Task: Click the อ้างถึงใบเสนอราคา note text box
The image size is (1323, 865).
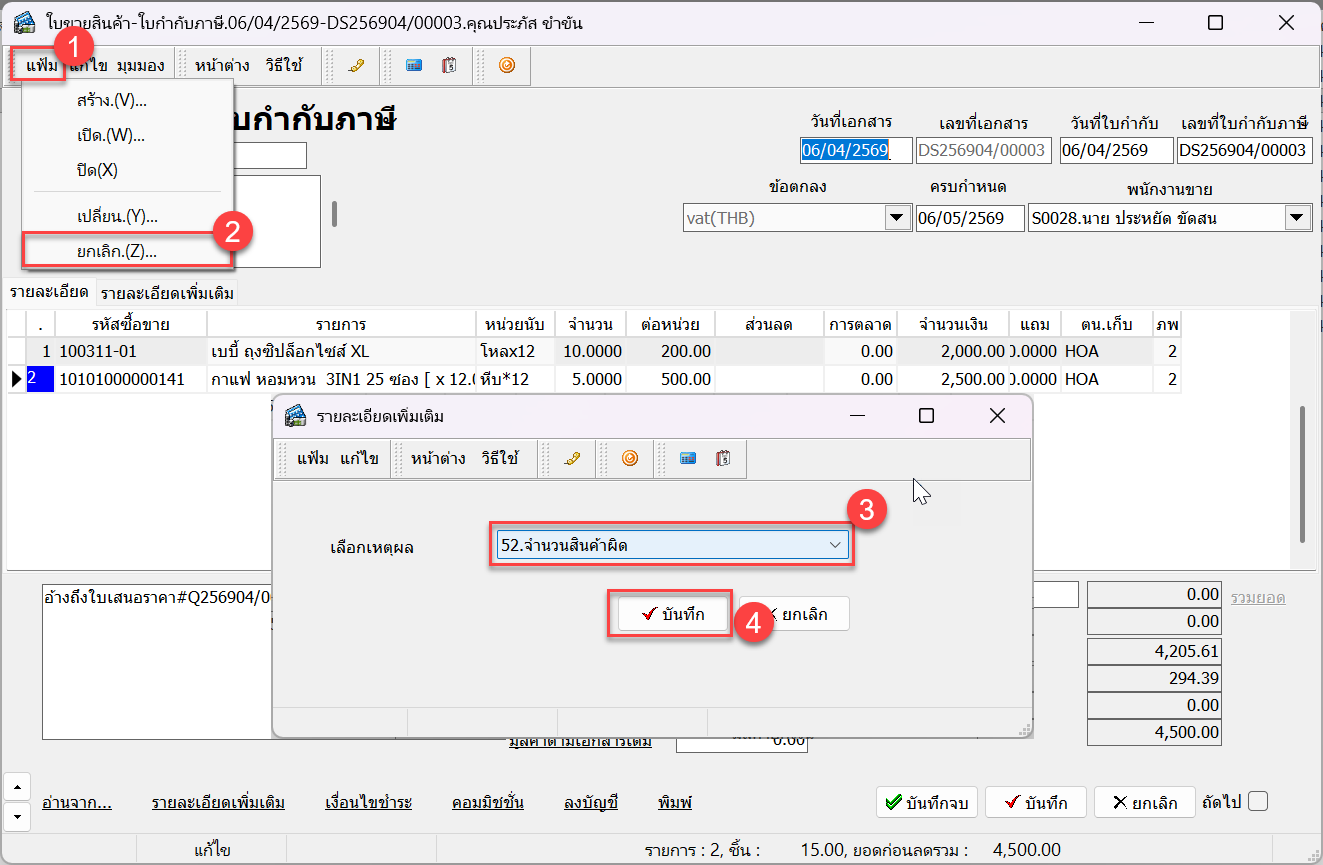Action: 157,662
